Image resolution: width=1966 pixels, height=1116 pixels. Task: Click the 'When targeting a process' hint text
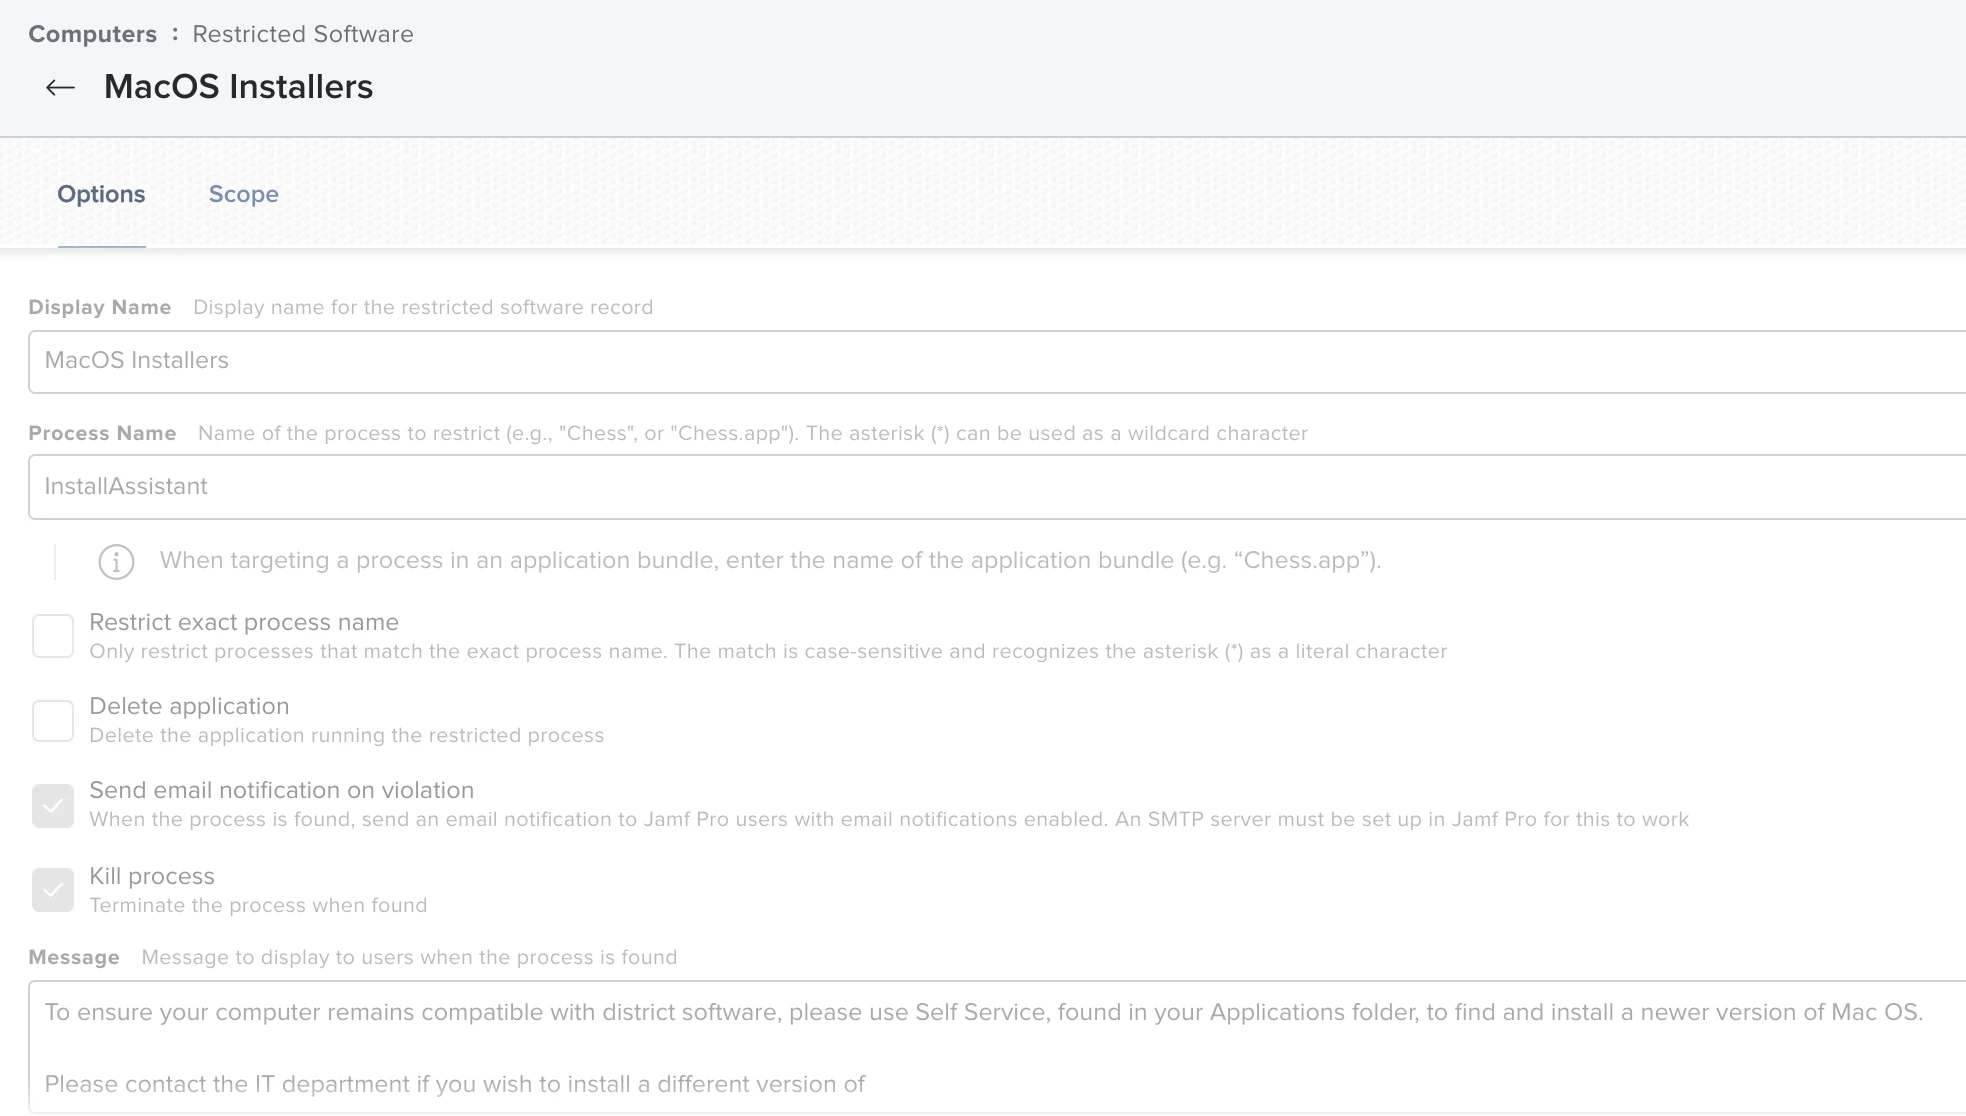tap(770, 560)
